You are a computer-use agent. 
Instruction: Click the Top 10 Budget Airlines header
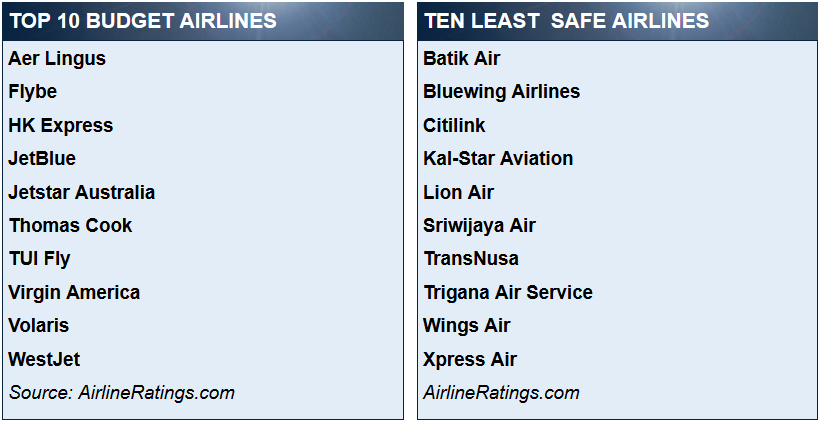click(x=143, y=20)
